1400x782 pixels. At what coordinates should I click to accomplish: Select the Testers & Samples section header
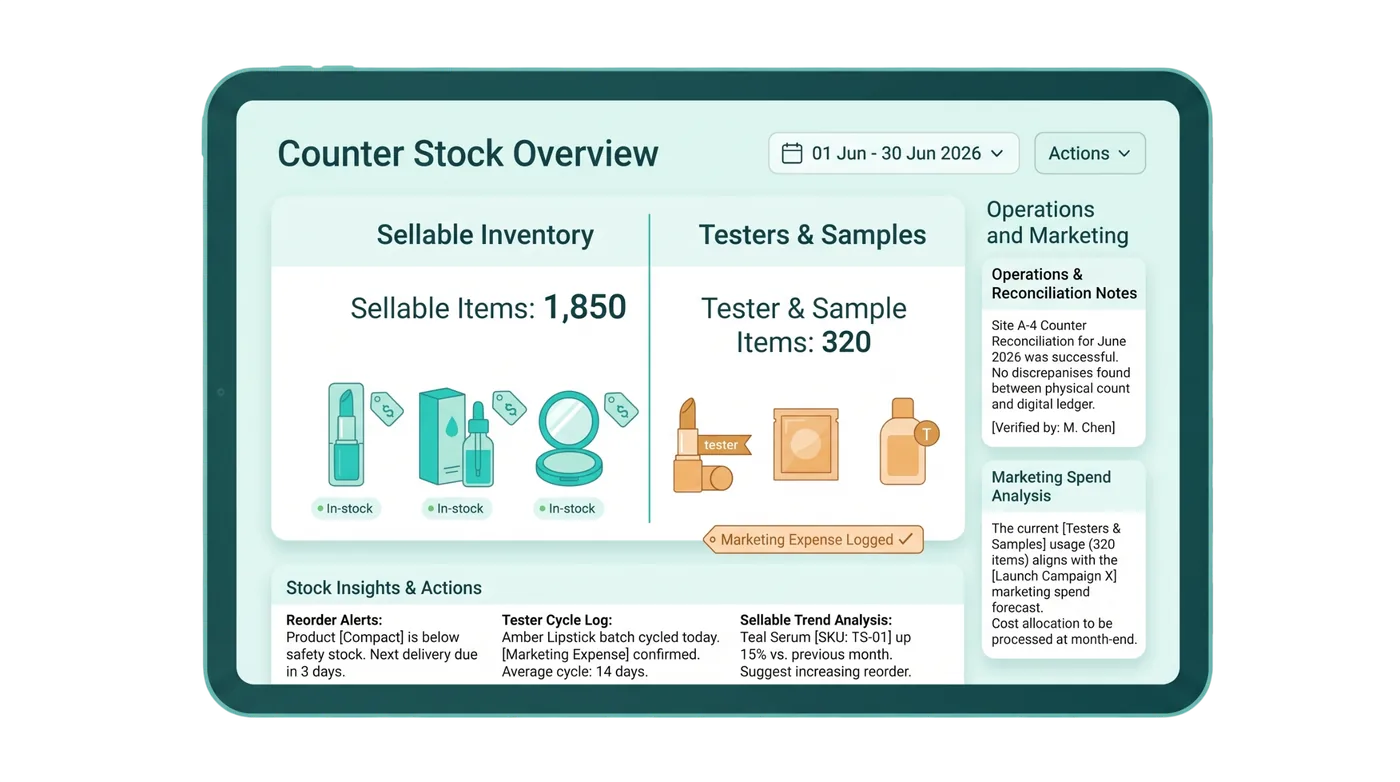(812, 235)
